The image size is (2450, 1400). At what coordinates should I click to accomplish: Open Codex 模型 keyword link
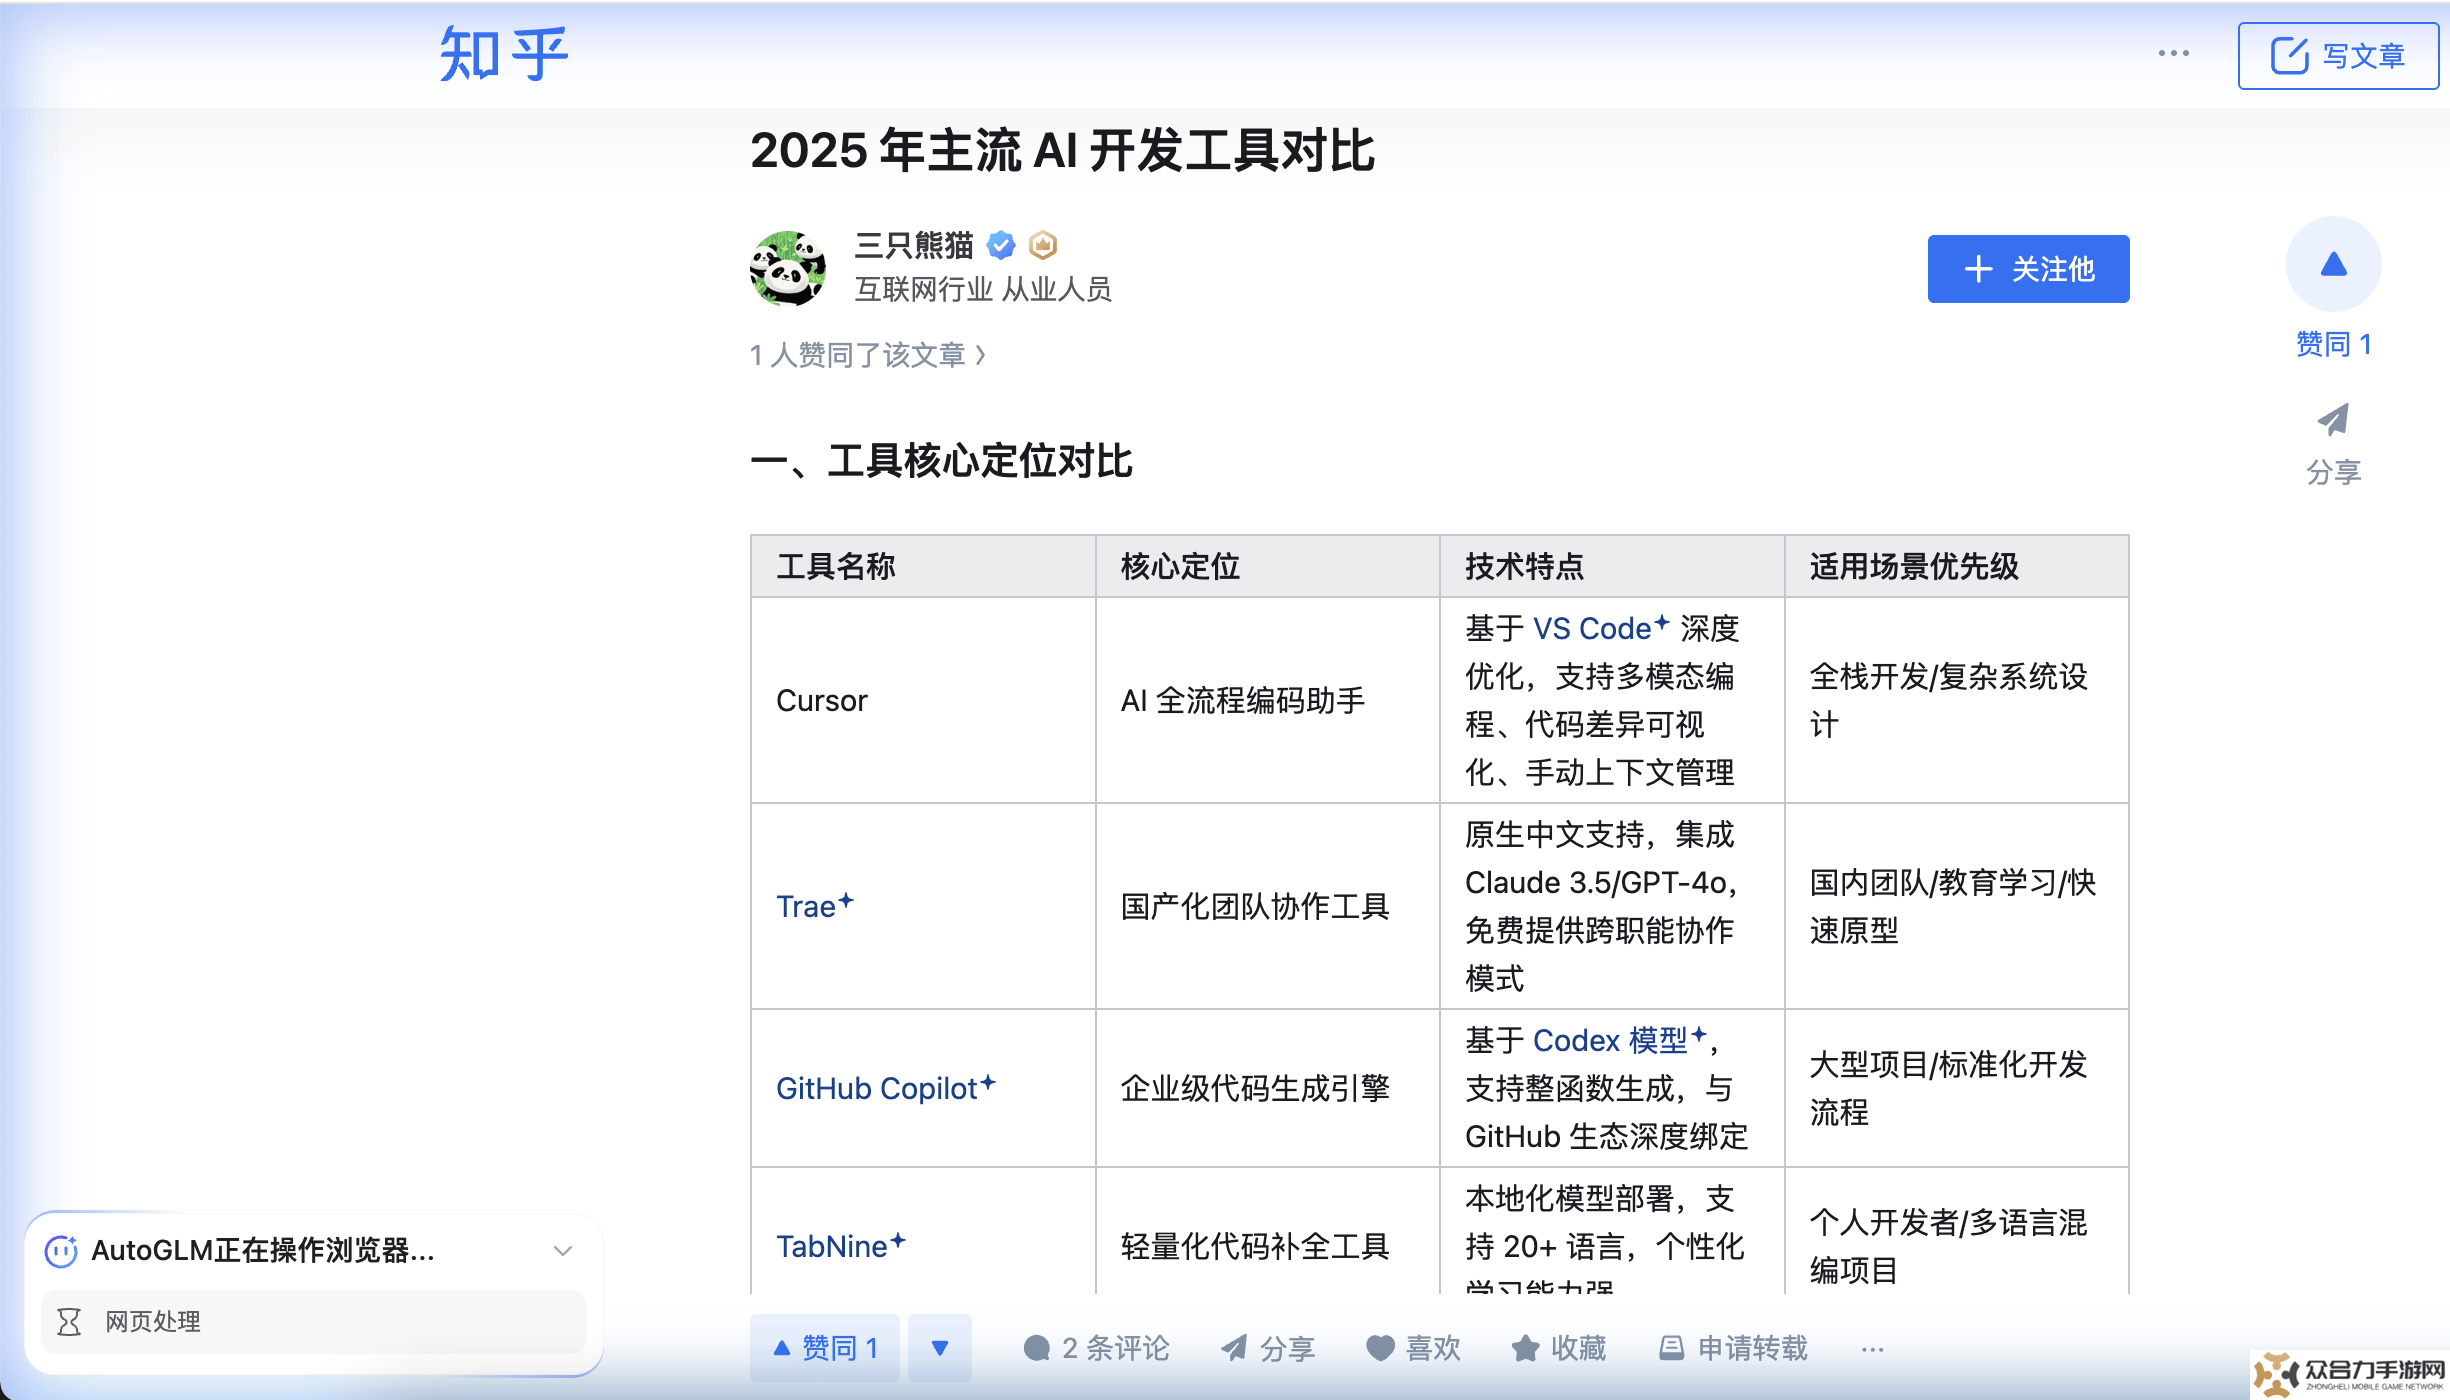(x=1620, y=1040)
